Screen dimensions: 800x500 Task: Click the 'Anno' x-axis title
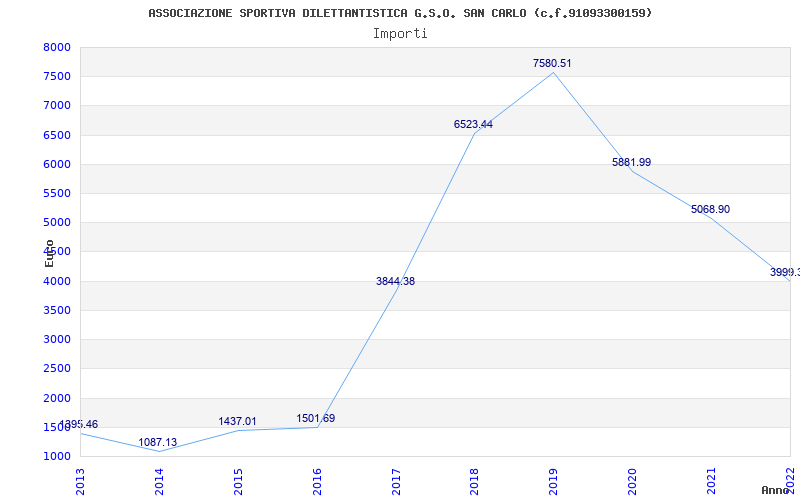pos(775,490)
